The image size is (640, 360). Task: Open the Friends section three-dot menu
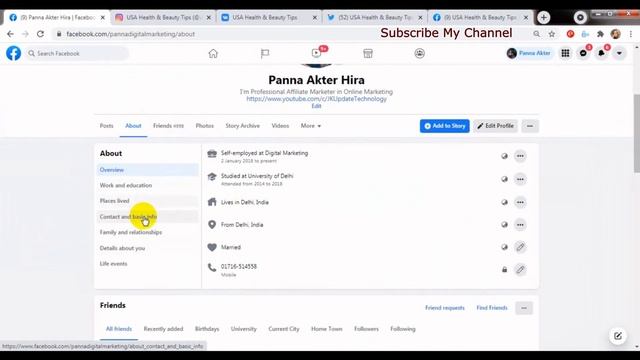click(524, 308)
